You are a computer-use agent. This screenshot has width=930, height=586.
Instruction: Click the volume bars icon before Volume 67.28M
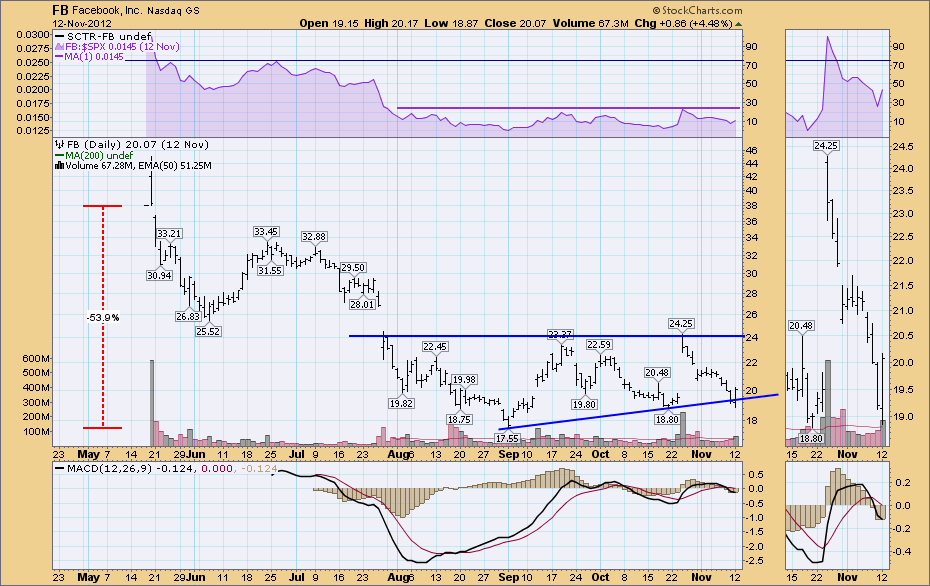pyautogui.click(x=59, y=165)
